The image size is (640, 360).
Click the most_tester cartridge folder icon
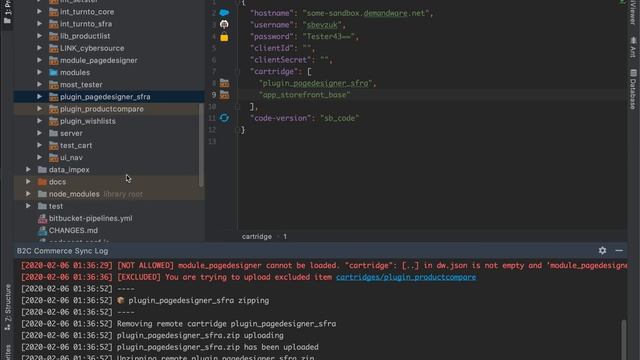pos(53,84)
